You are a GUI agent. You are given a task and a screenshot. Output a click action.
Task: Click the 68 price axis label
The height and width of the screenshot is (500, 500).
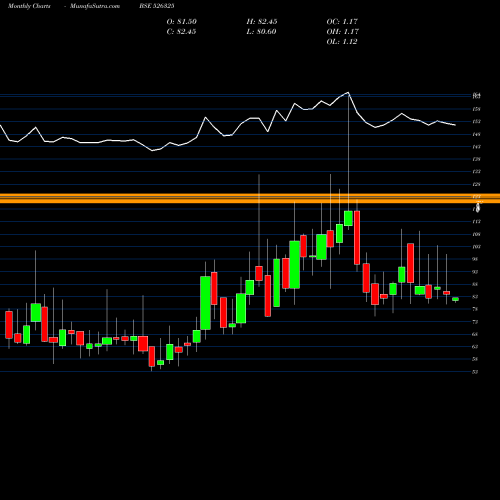475,334
